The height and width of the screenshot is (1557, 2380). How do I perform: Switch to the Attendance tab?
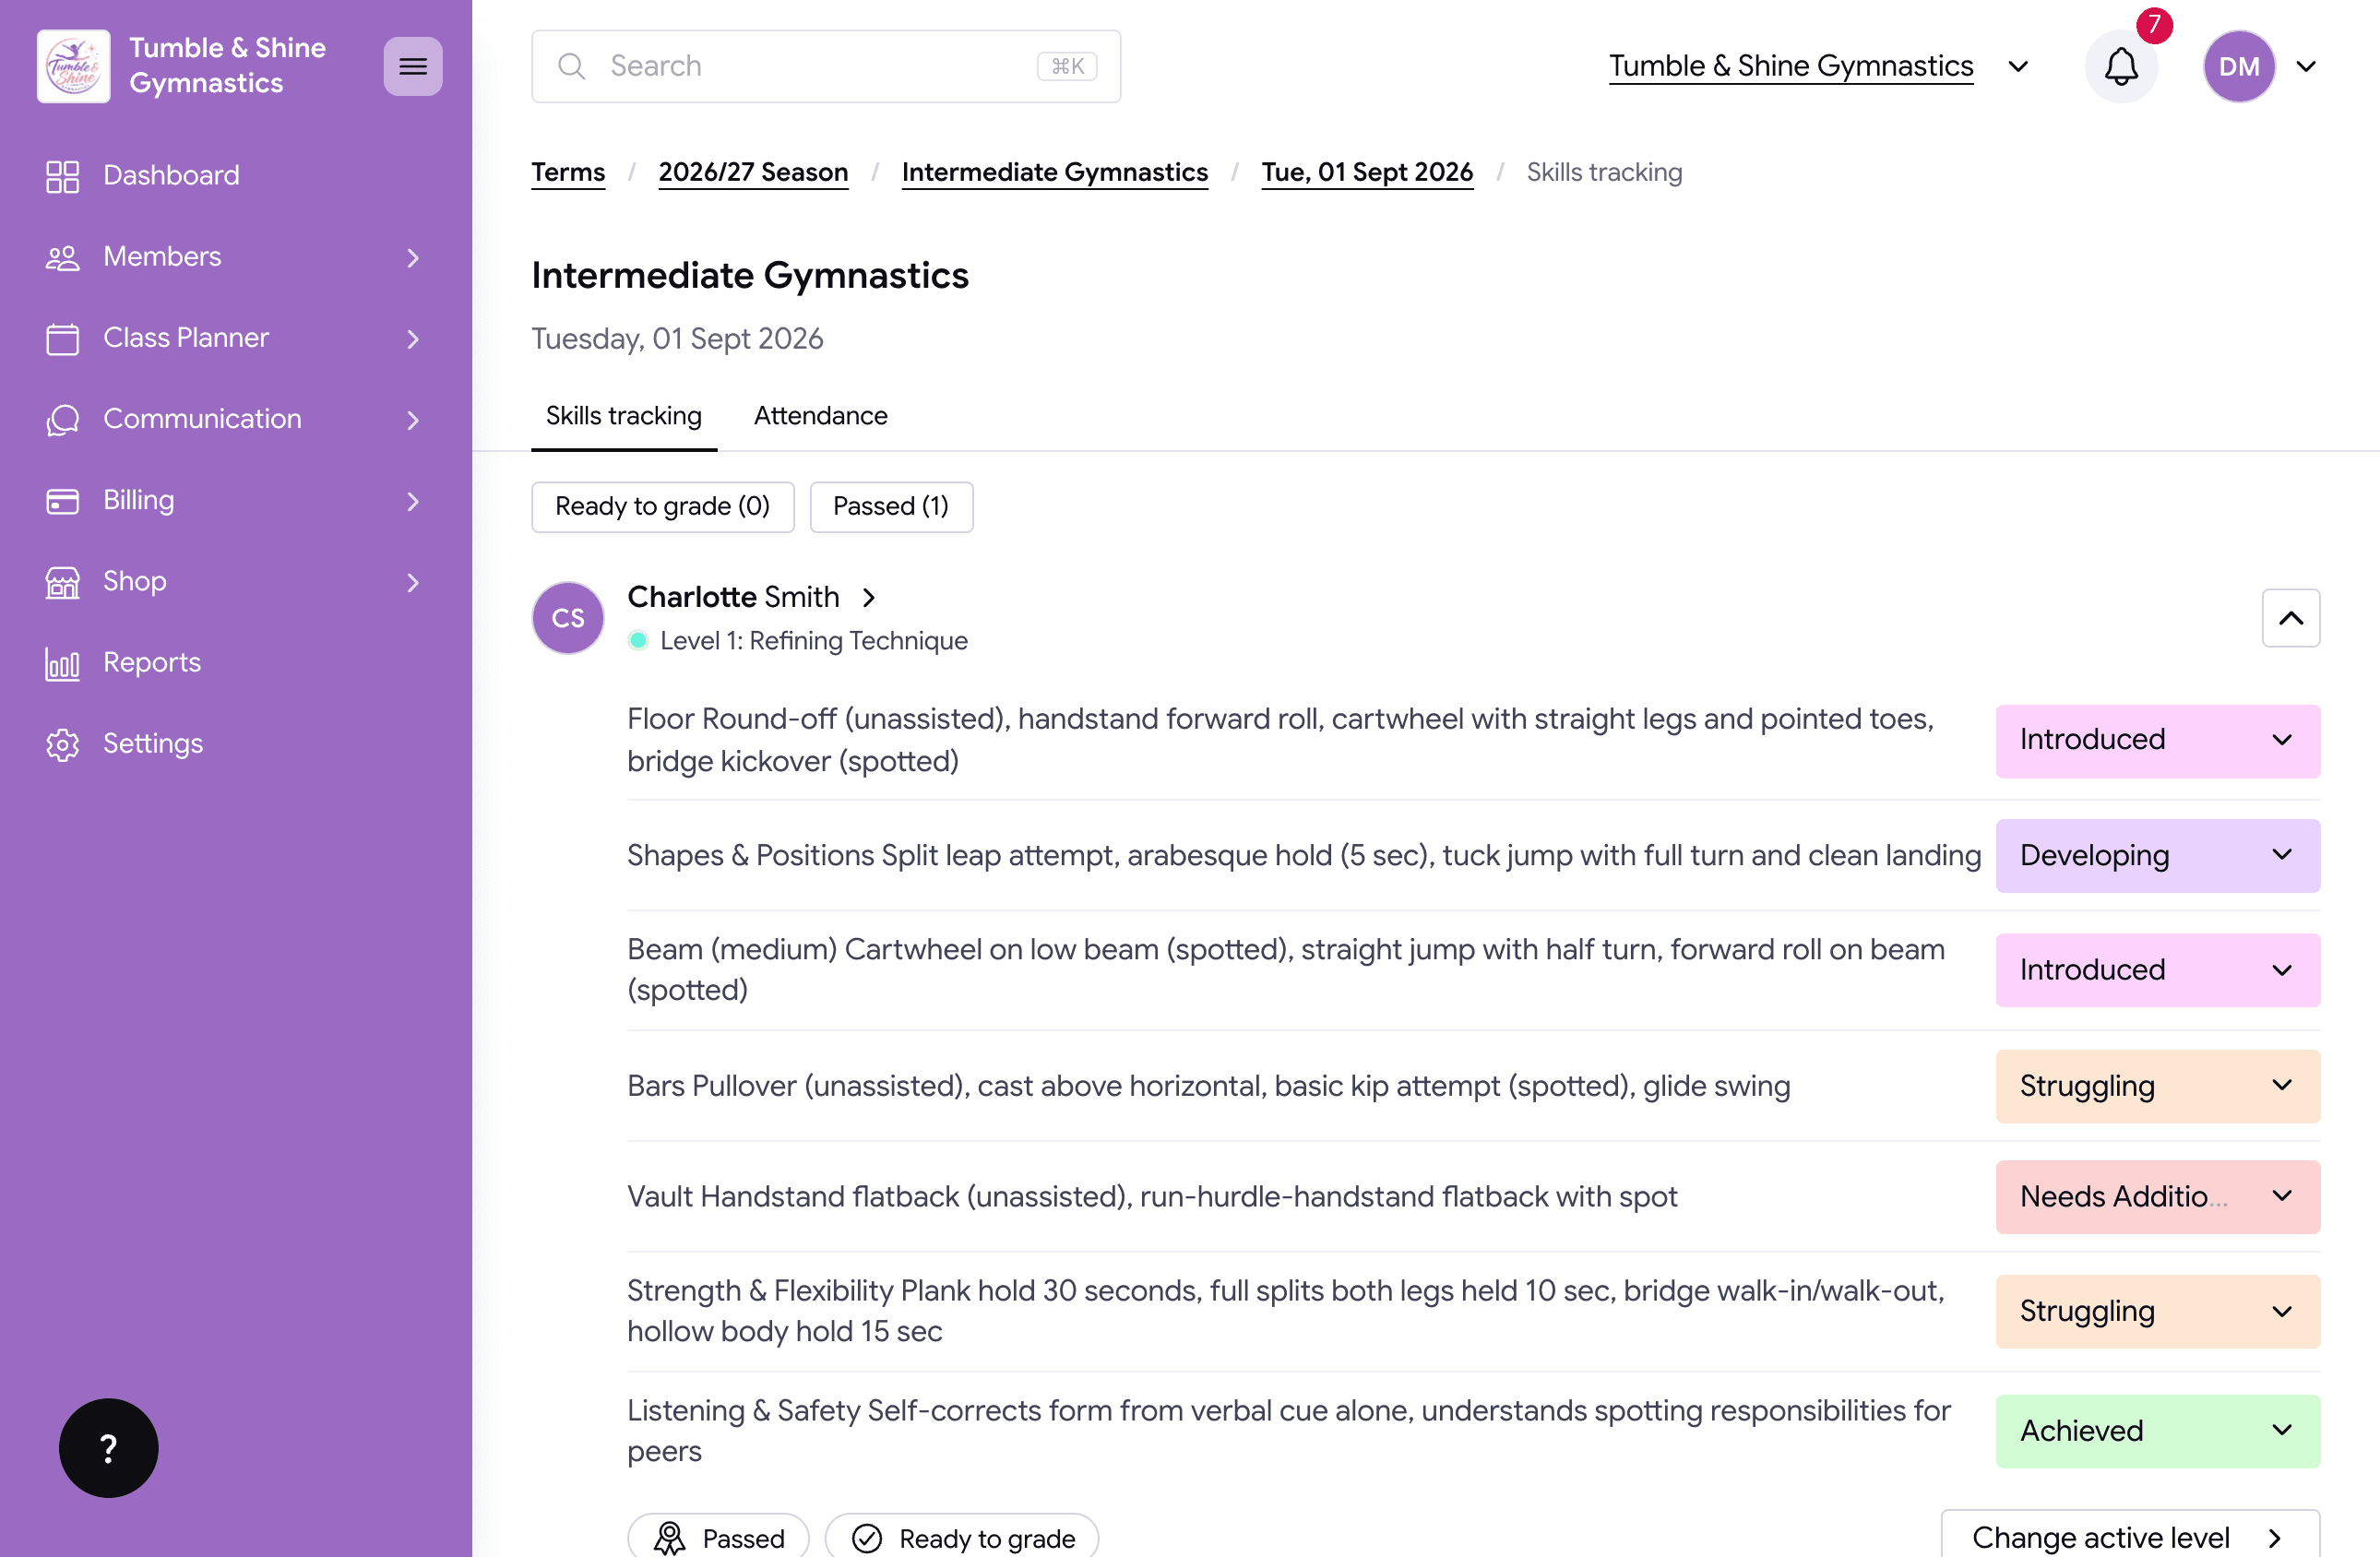(x=820, y=416)
